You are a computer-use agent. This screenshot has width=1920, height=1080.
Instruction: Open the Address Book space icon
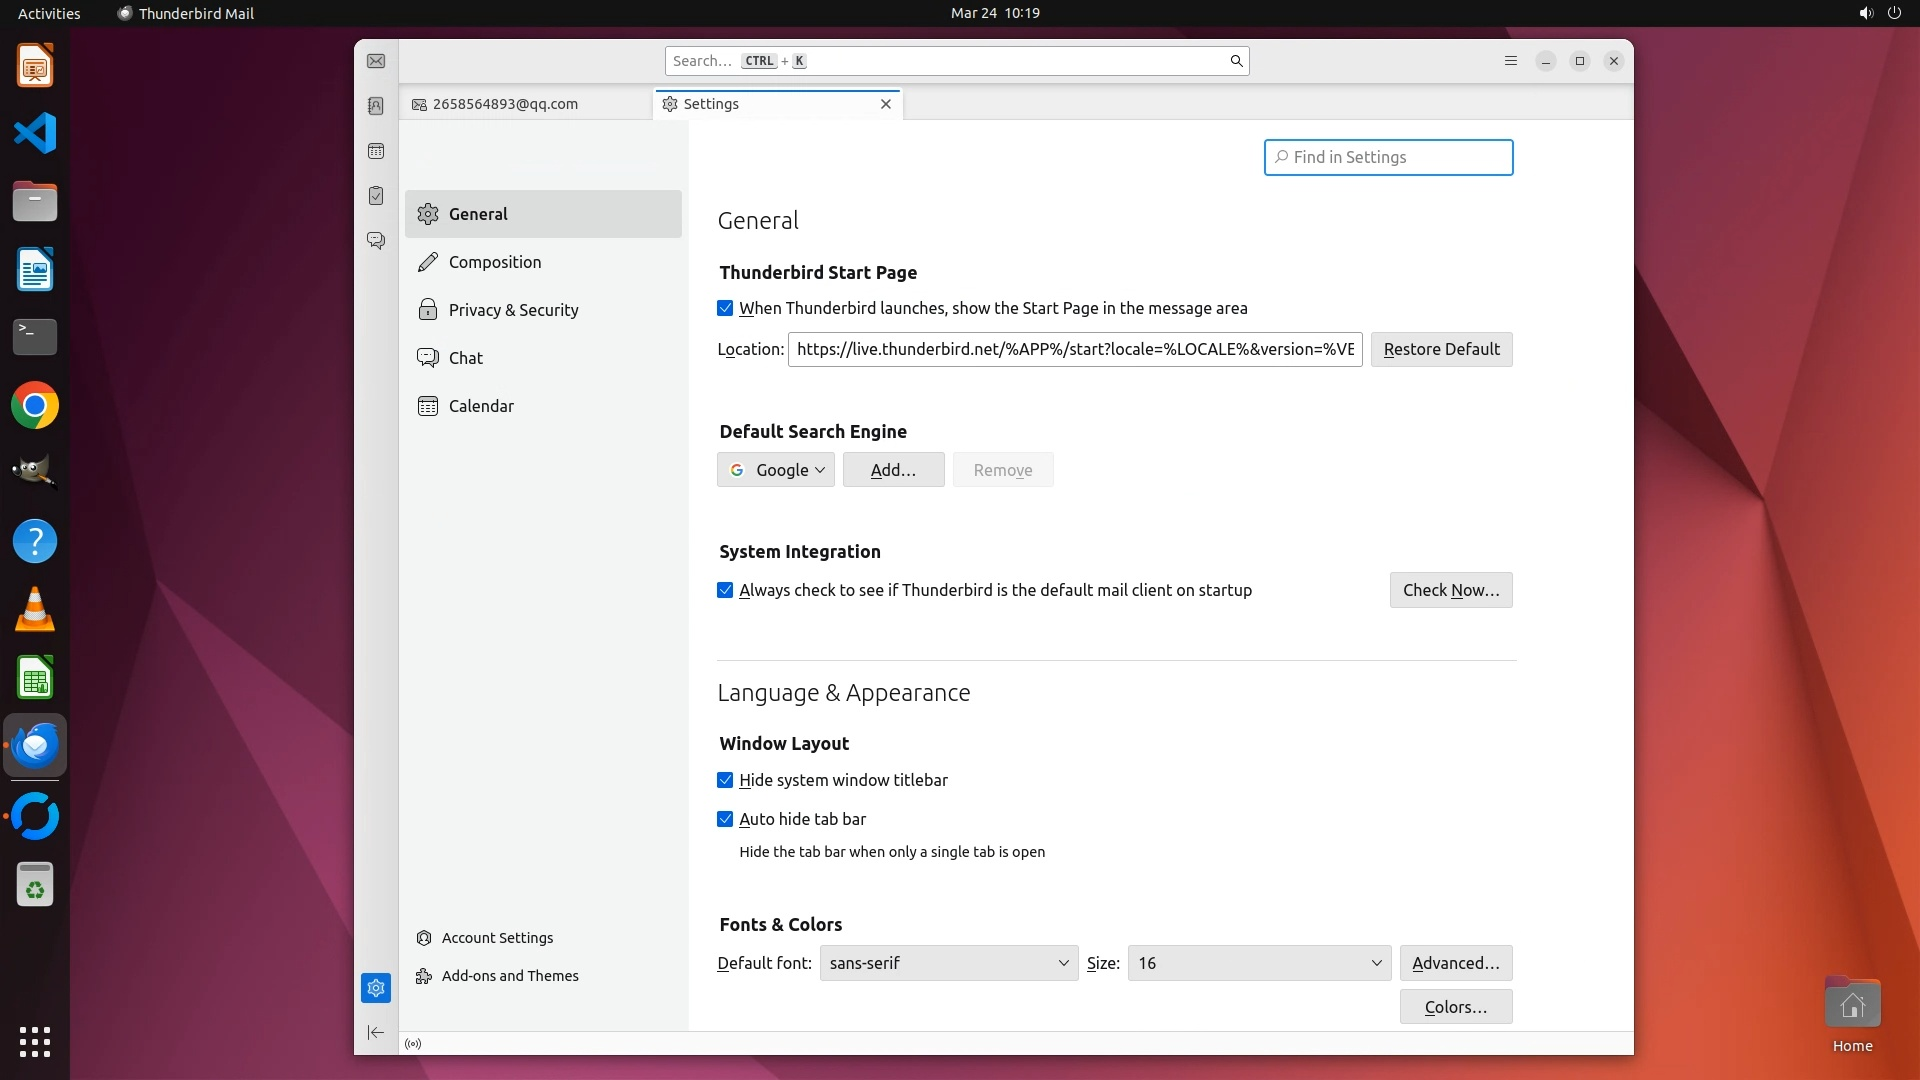tap(376, 106)
